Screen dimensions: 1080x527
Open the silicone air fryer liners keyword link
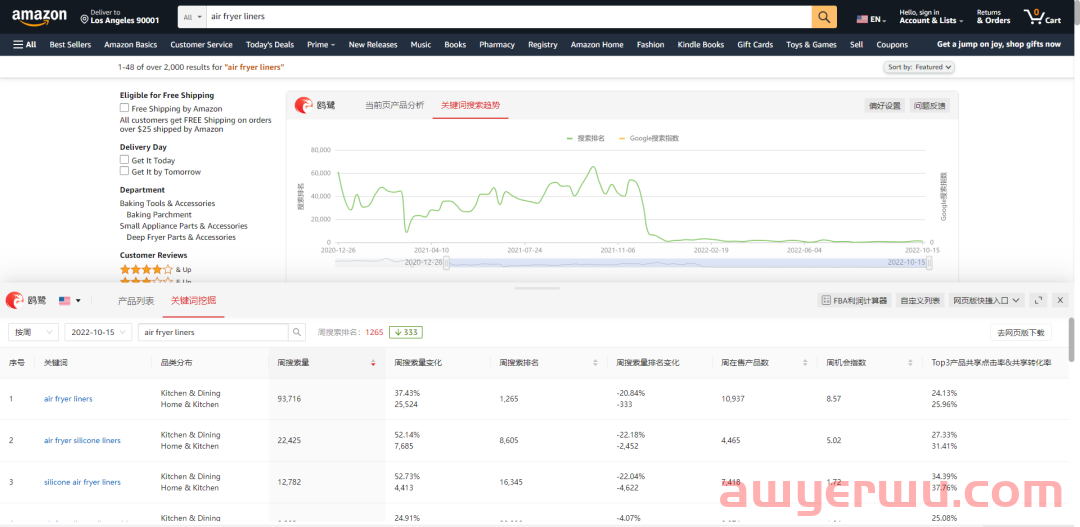pos(82,482)
